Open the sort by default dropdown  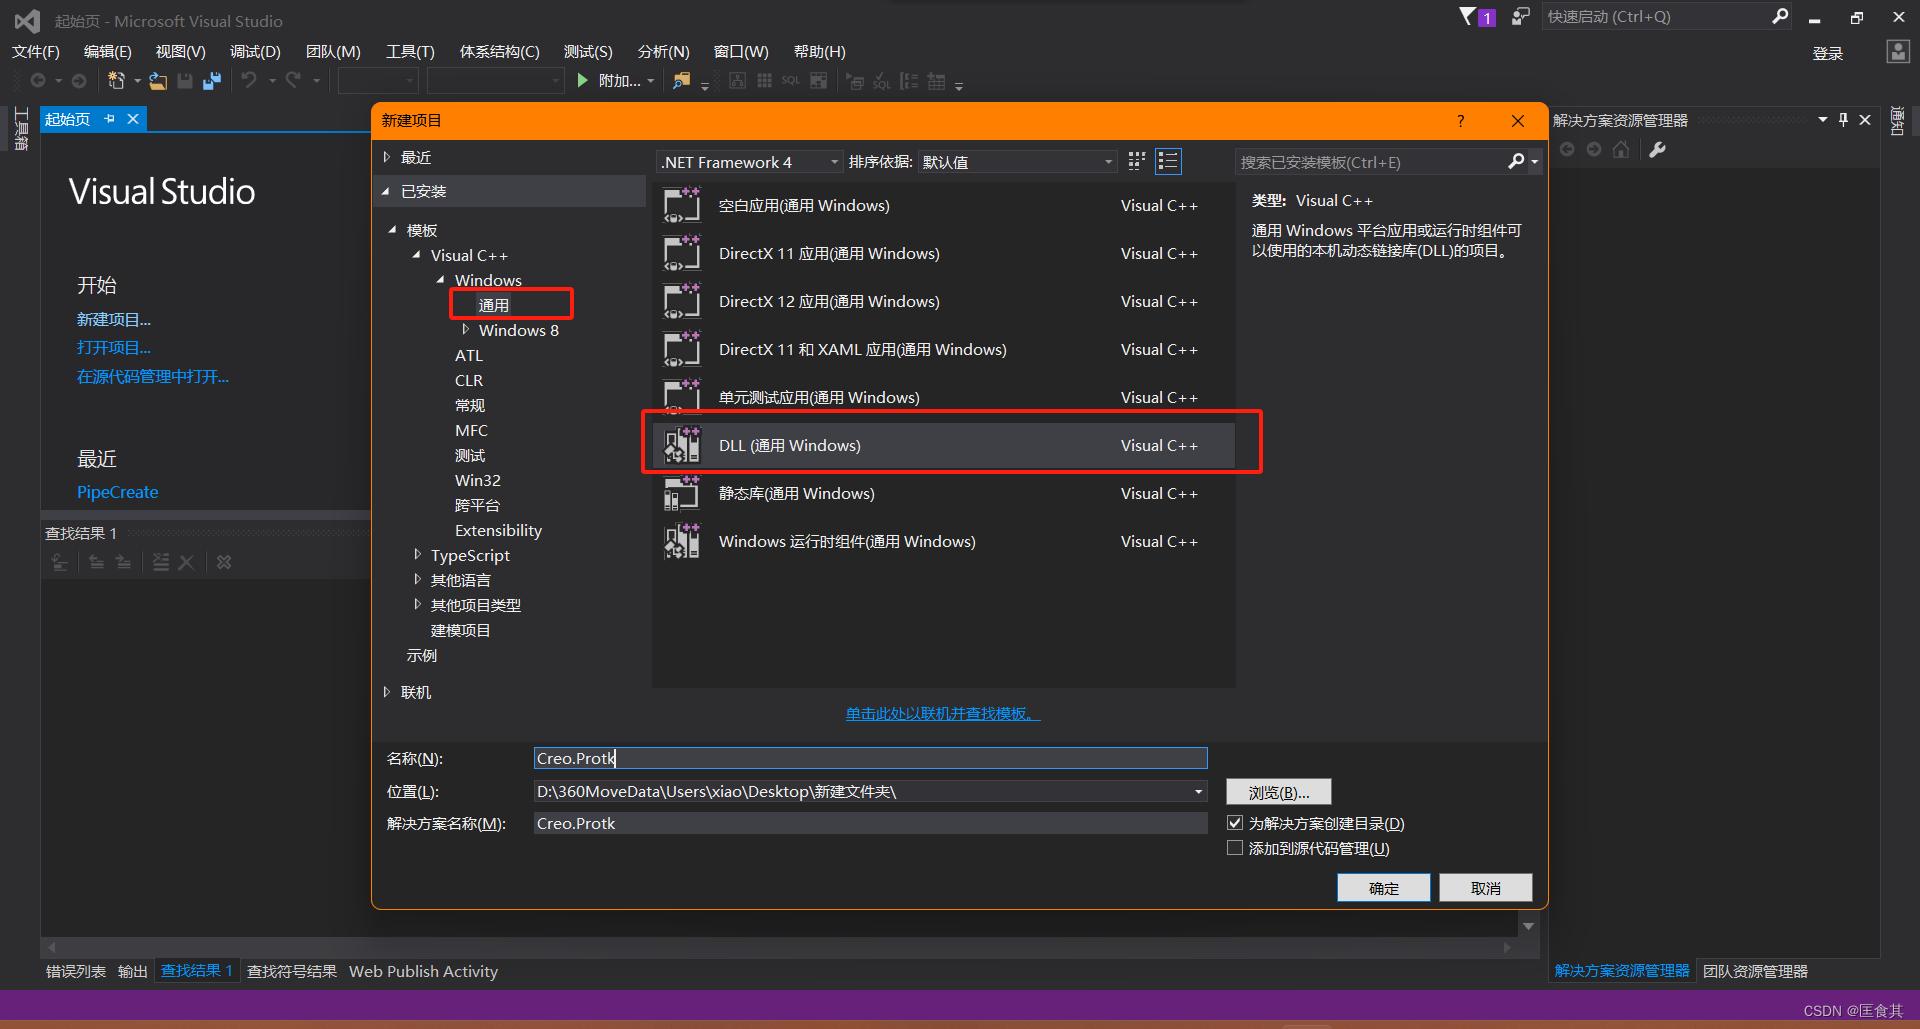(x=1017, y=162)
